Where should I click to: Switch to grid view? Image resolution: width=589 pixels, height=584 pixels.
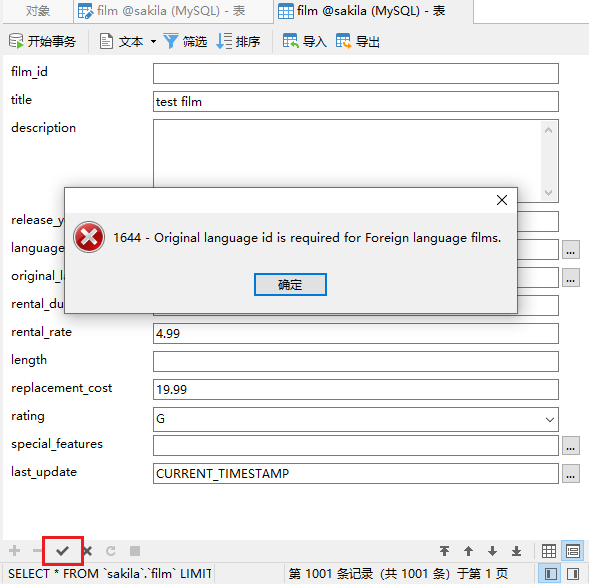pos(549,551)
